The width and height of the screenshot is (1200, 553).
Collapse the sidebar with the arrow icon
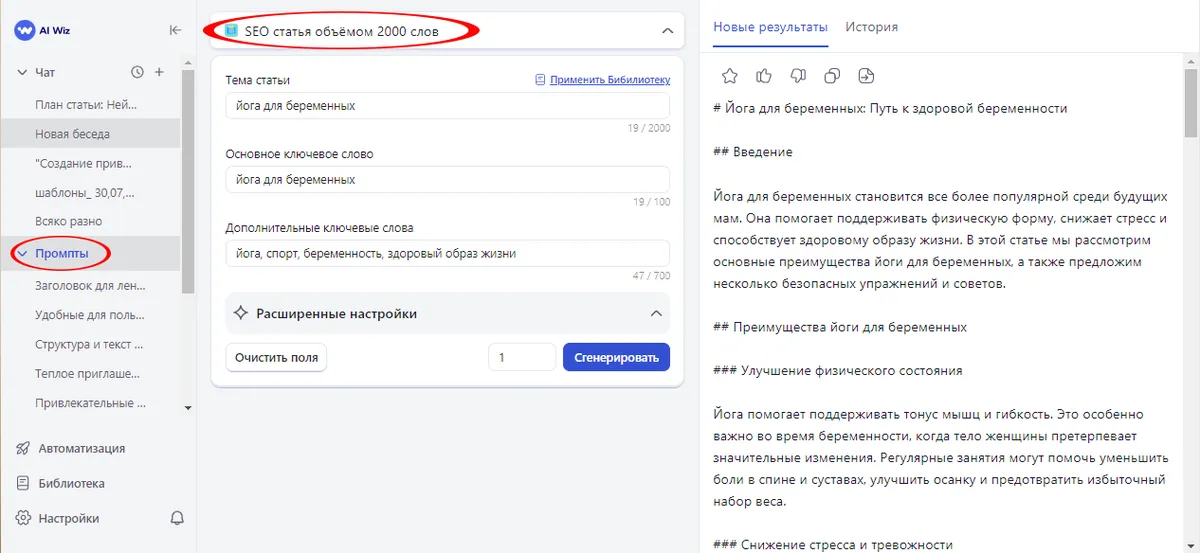[x=175, y=30]
